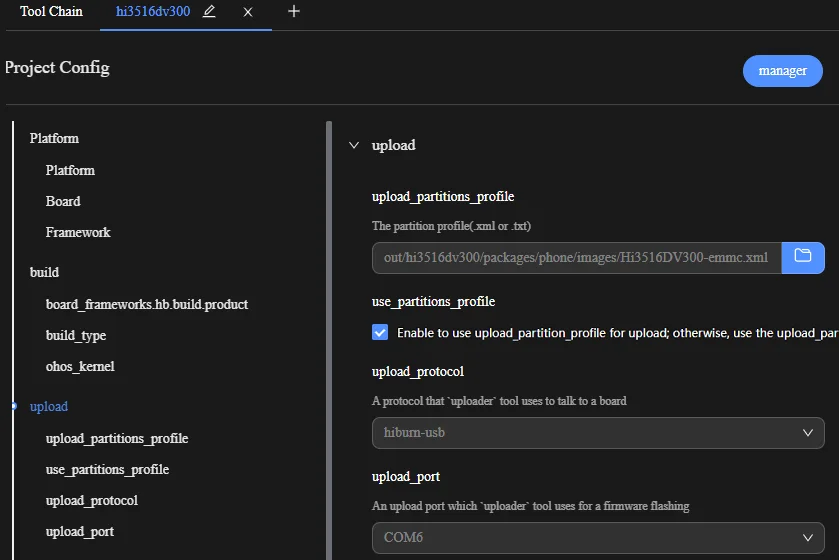839x560 pixels.
Task: Jump to upload_protocol in sidebar
Action: click(x=92, y=501)
